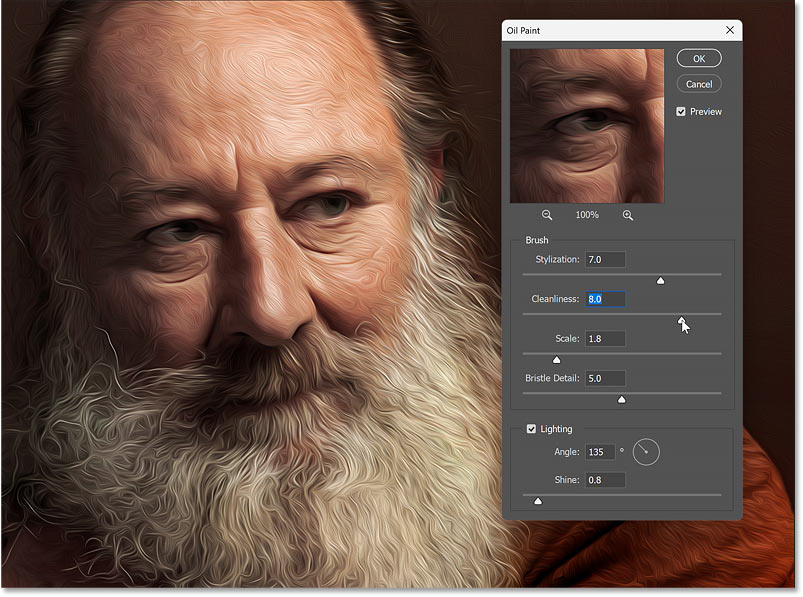Select the Scale value field
The image size is (803, 597).
tap(605, 339)
